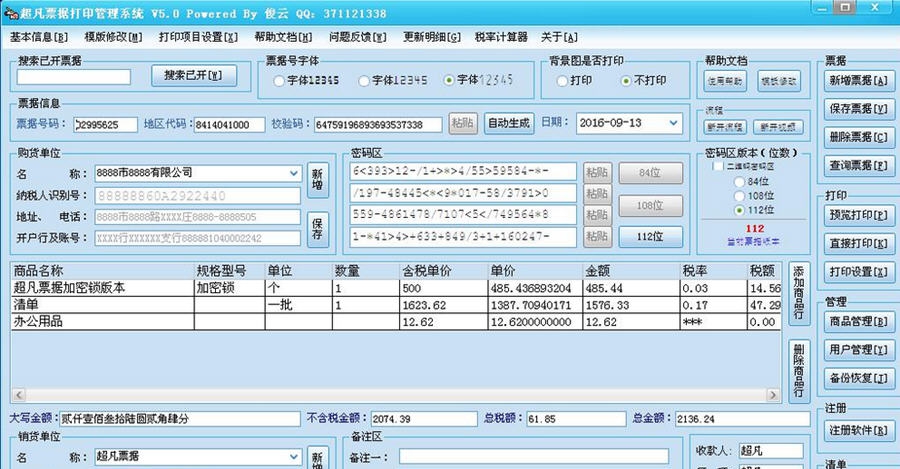The height and width of the screenshot is (469, 900).
Task: Click 粘贴 beside the first password line
Action: pos(598,173)
